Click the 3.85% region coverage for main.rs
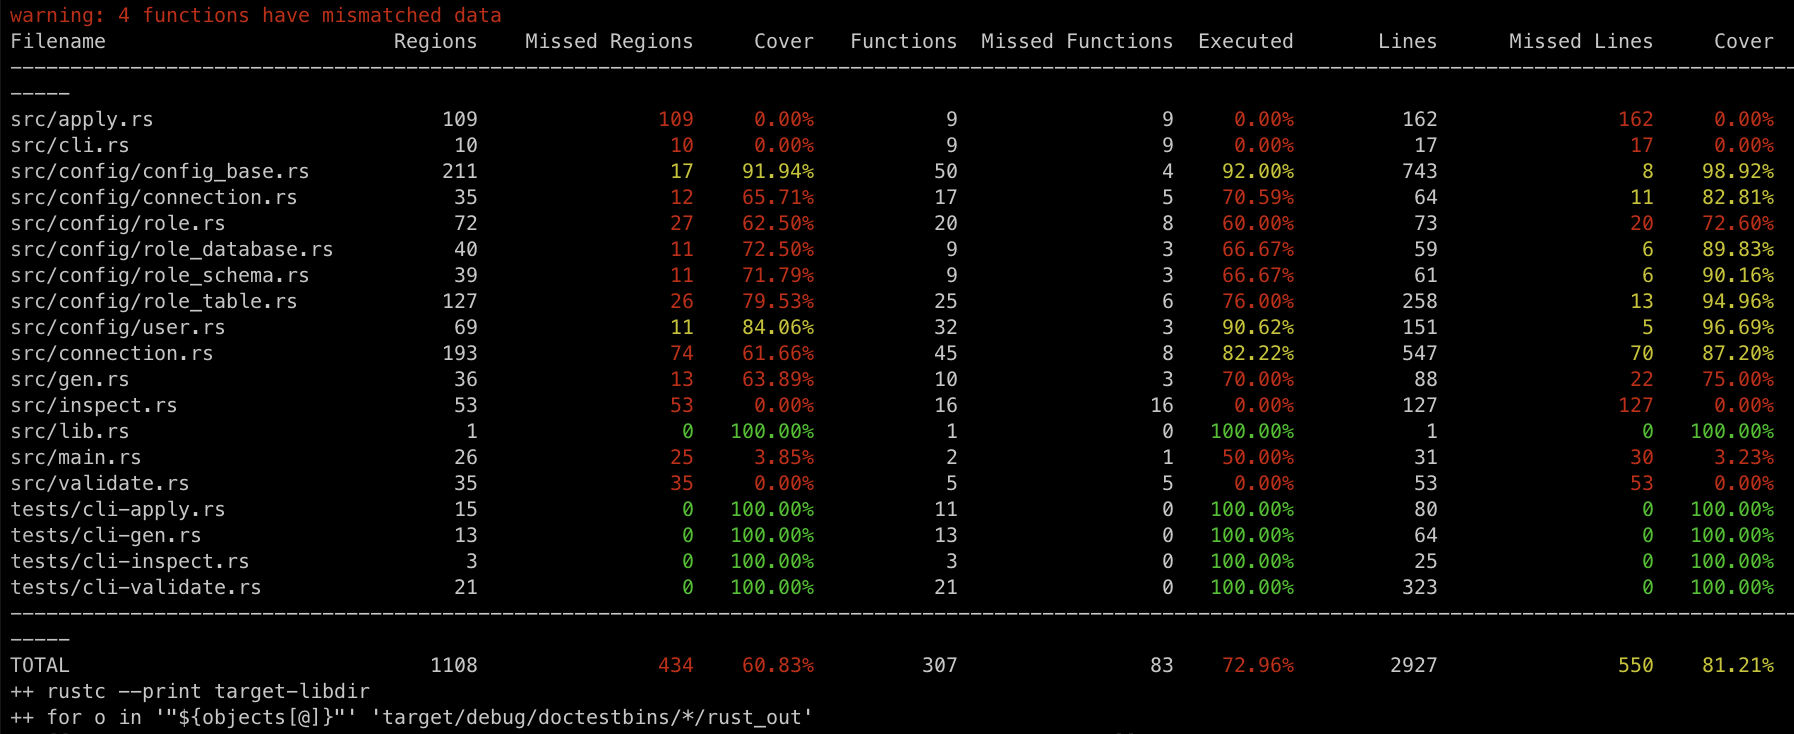This screenshot has height=734, width=1794. [783, 457]
